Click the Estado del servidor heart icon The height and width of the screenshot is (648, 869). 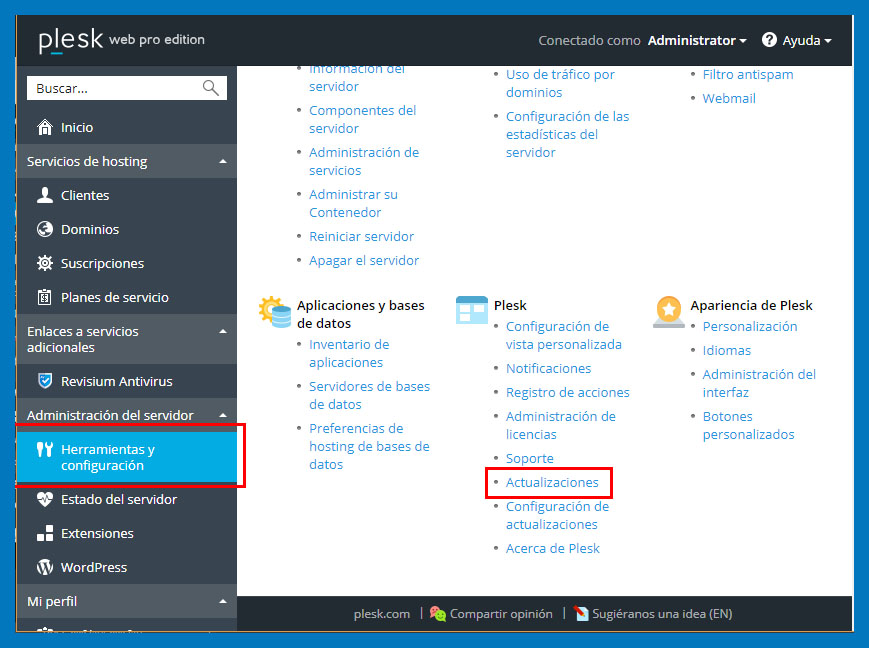(44, 499)
